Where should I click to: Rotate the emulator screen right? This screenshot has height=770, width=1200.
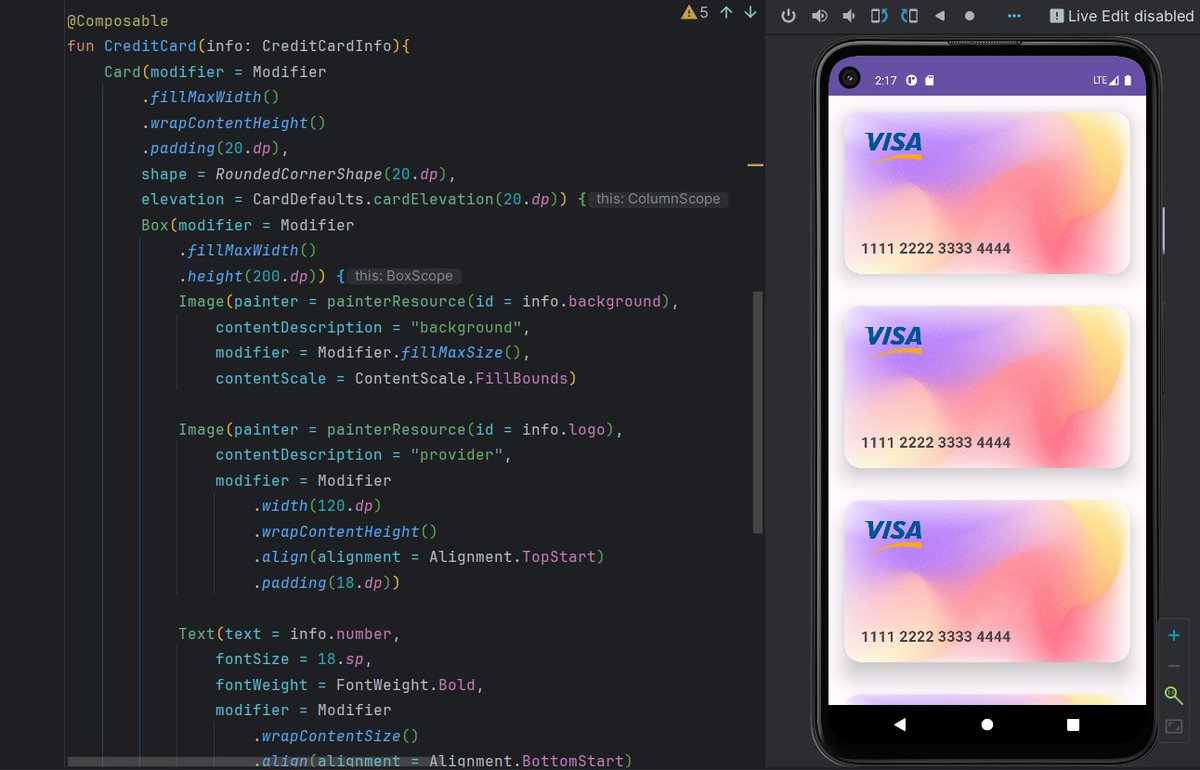tap(907, 15)
